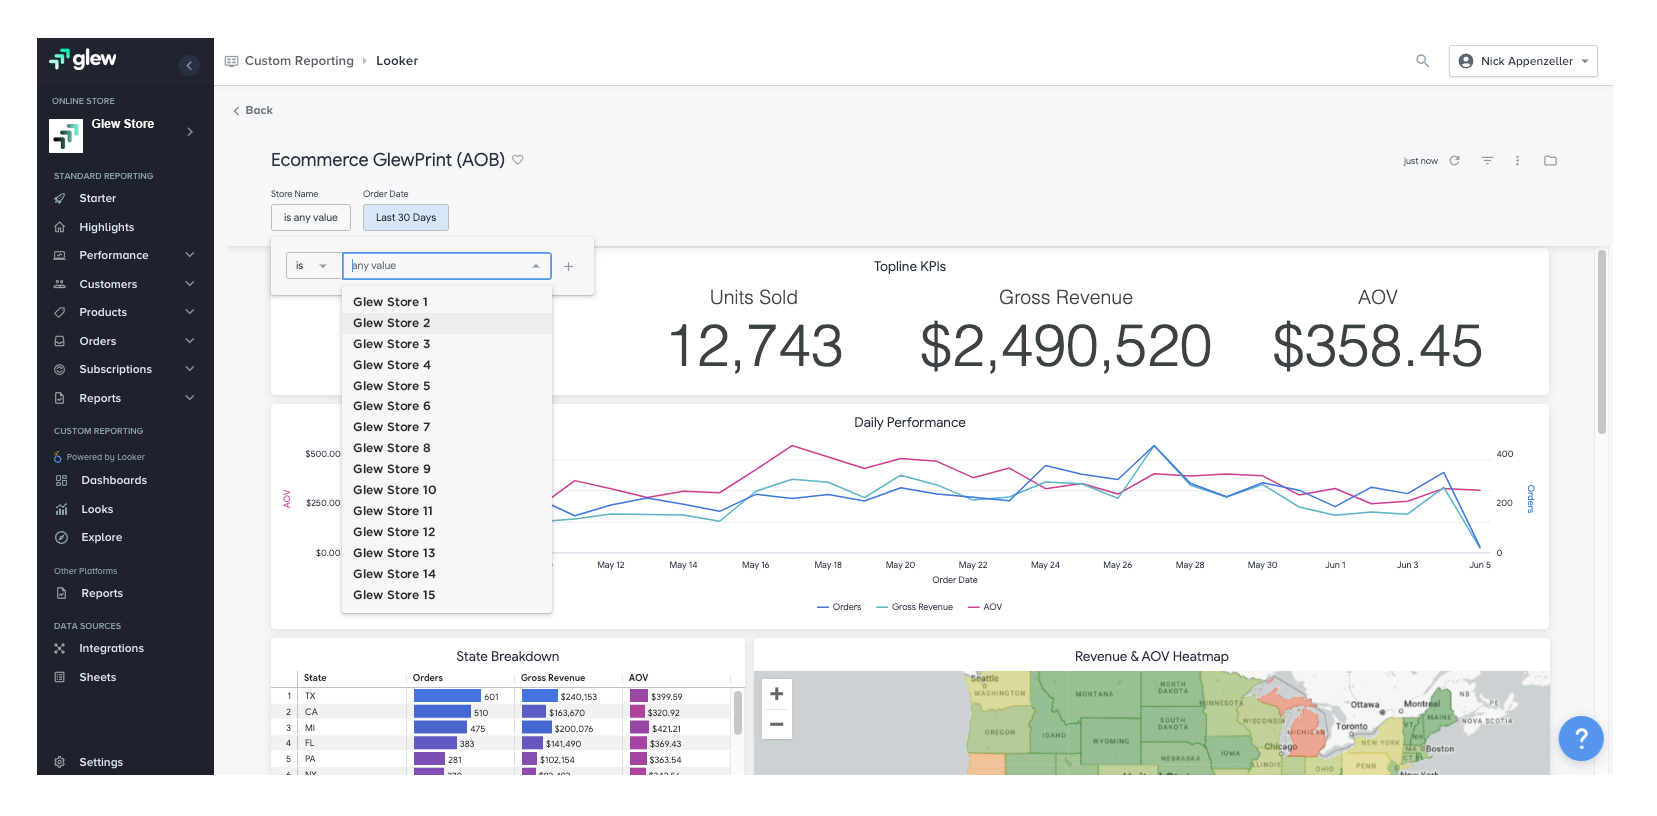Open the 'is' condition dropdown
This screenshot has height=816, width=1657.
(311, 266)
